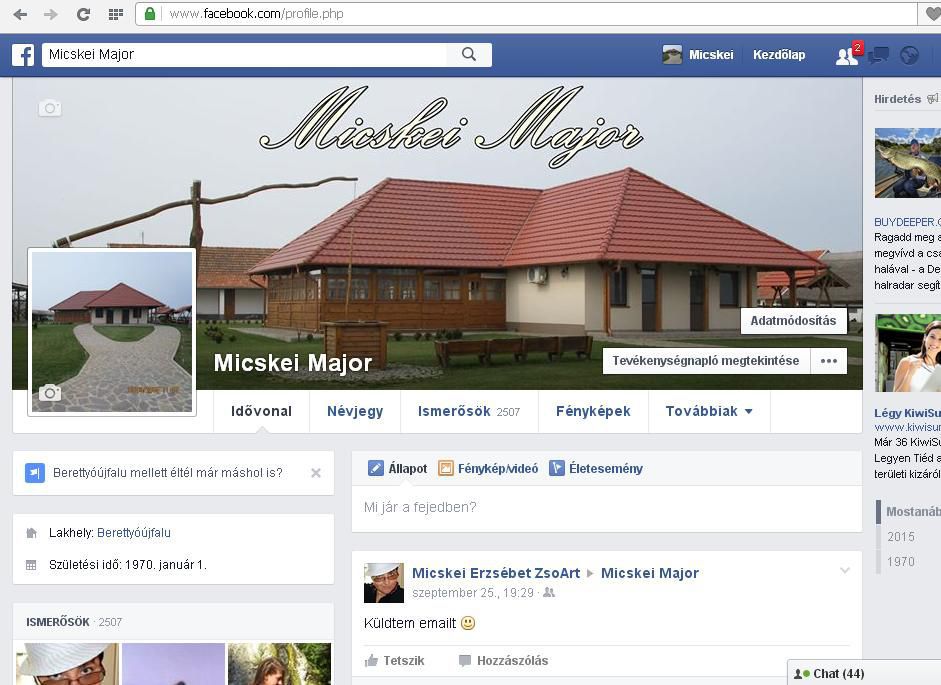Open friend requests notifications icon

pyautogui.click(x=847, y=55)
